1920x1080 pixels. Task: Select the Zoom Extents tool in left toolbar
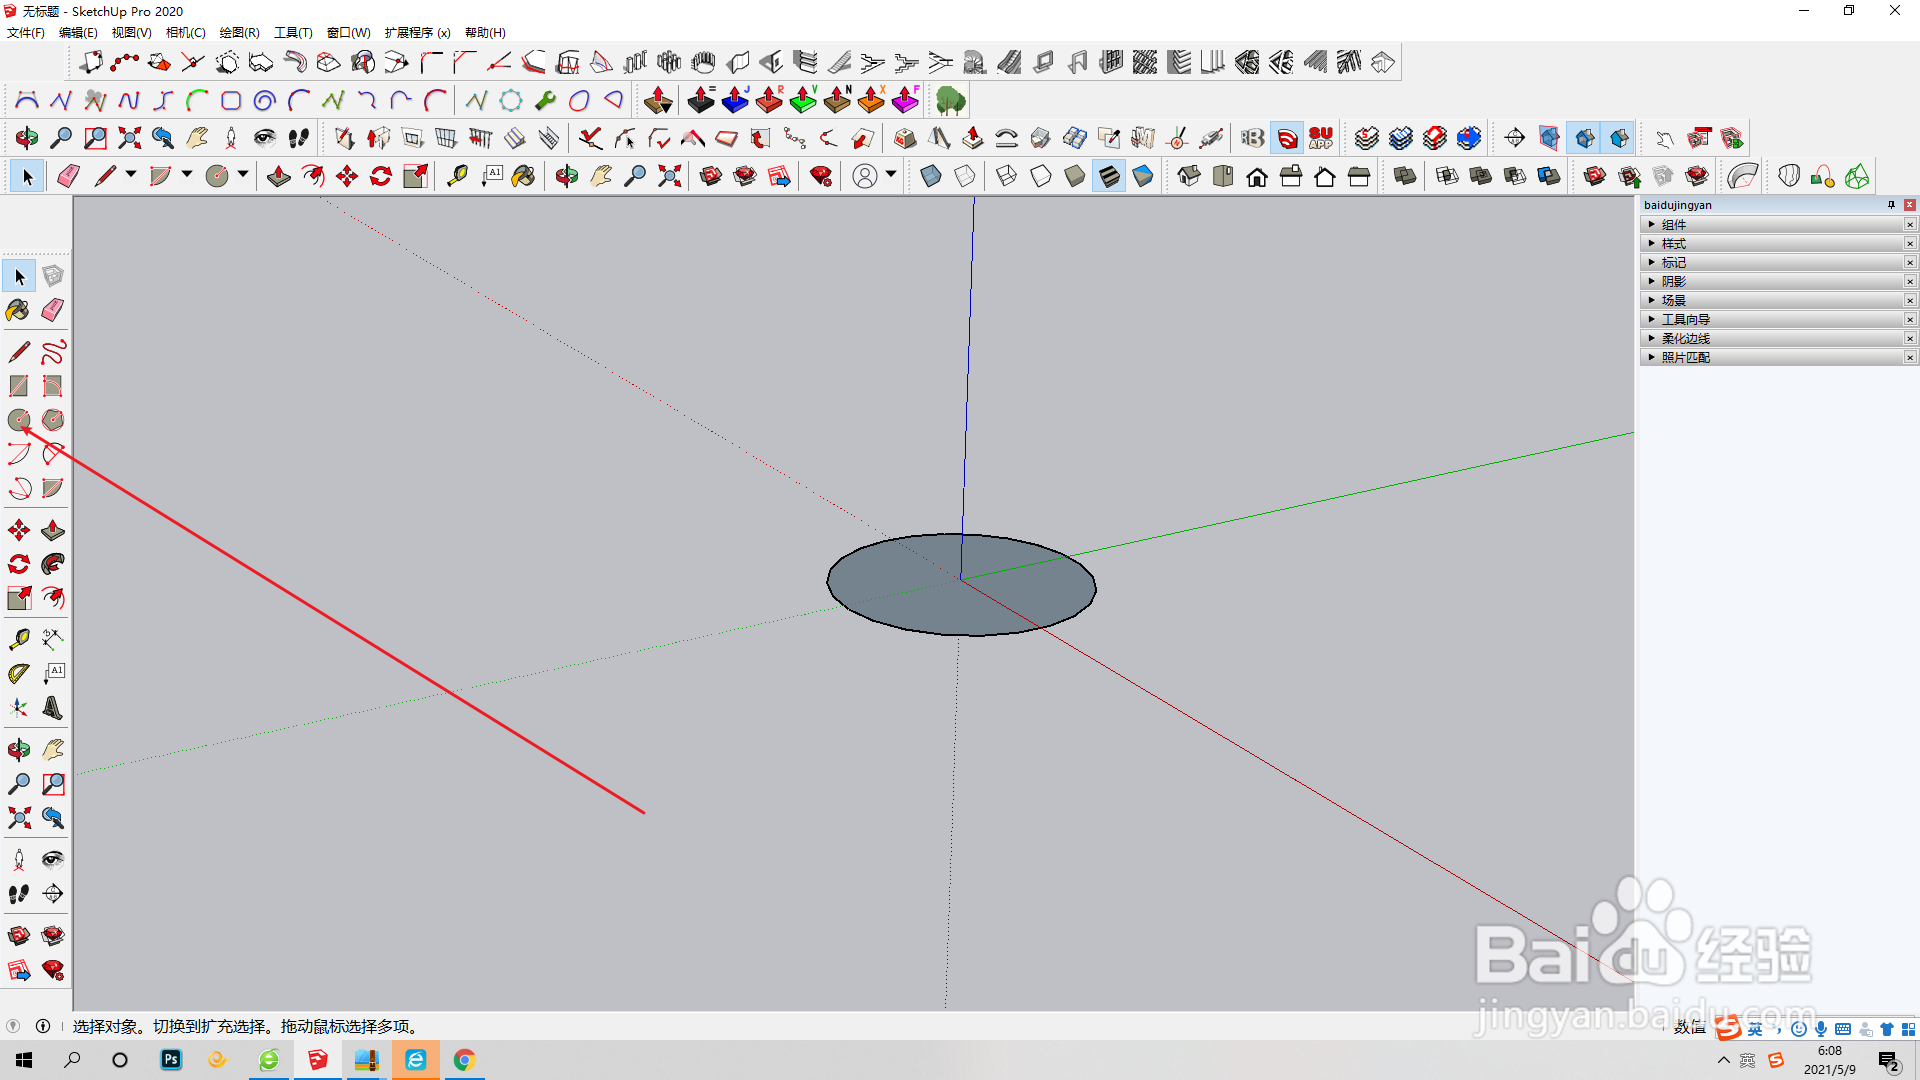click(x=19, y=818)
